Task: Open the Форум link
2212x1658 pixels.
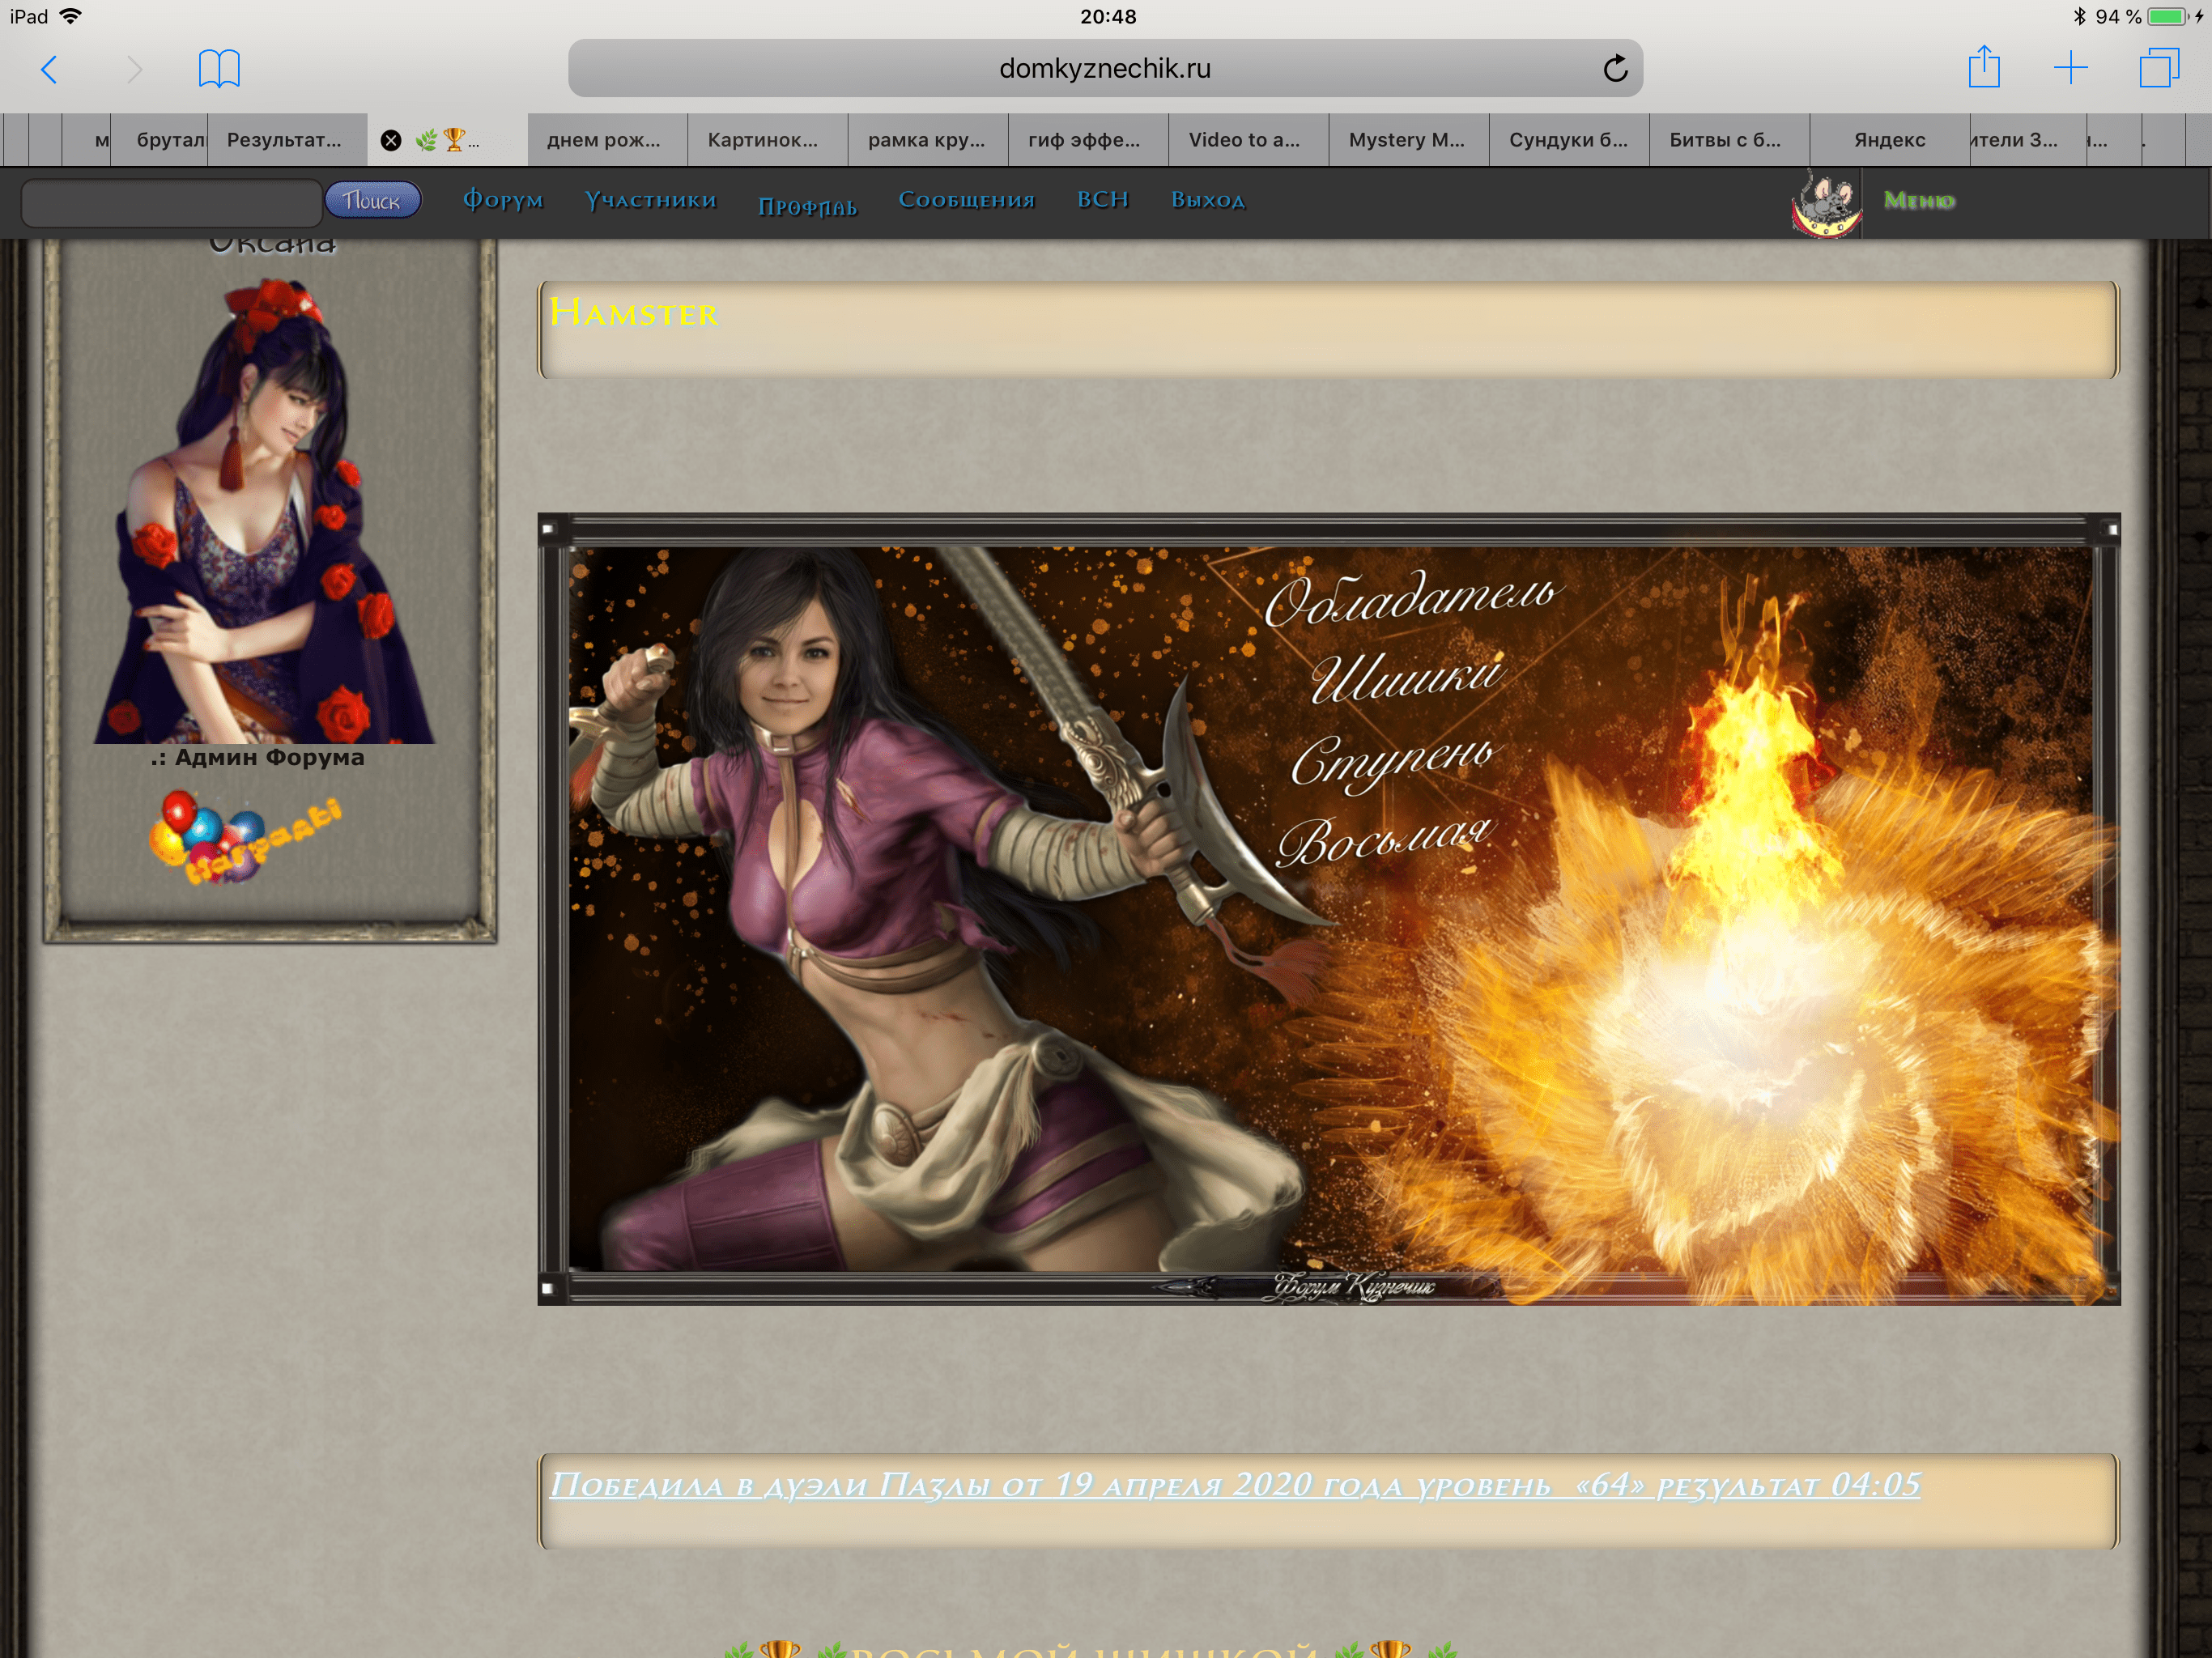Action: click(503, 200)
